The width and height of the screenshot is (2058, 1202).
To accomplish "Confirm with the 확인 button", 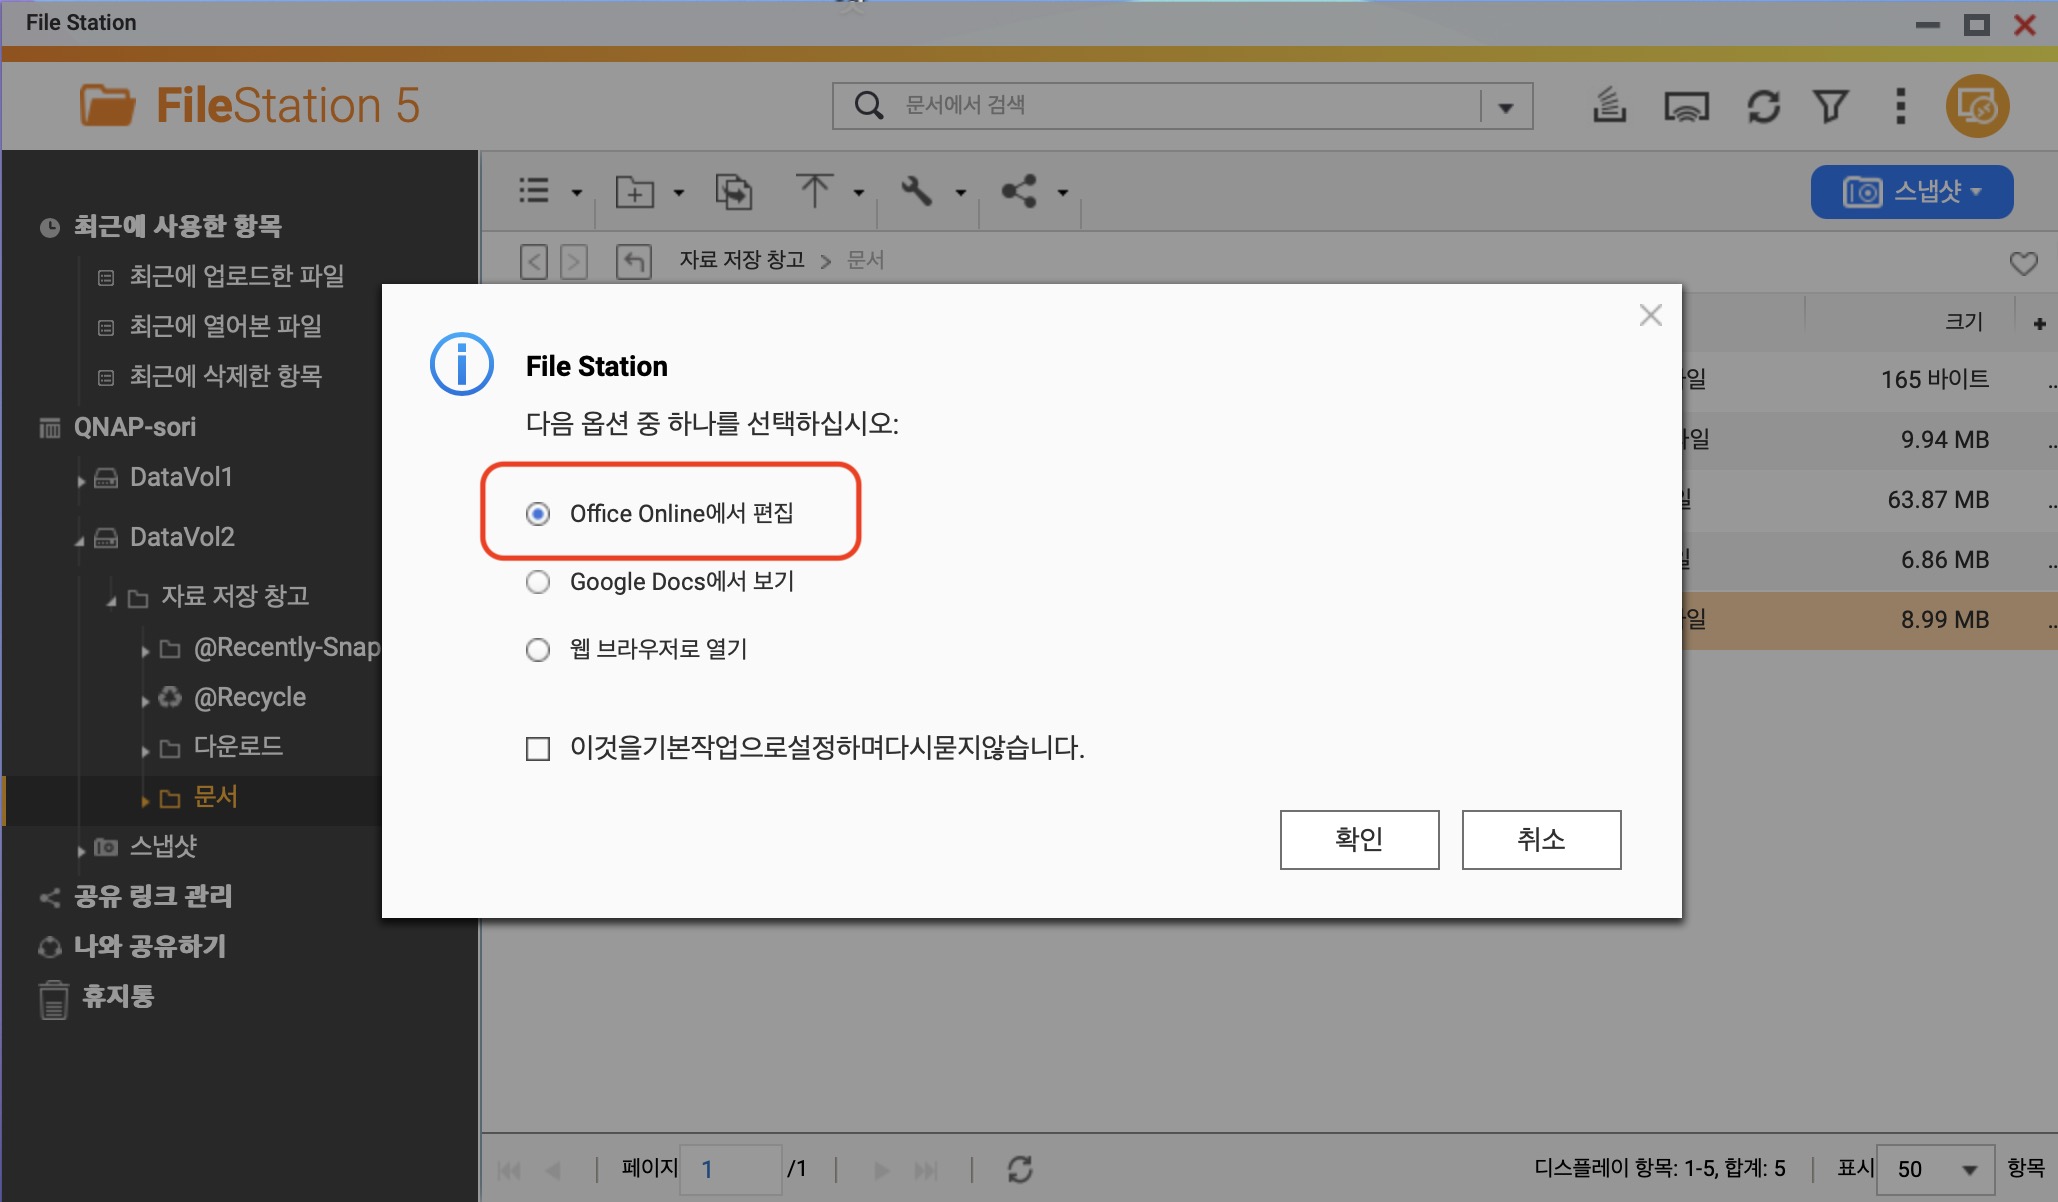I will tap(1359, 839).
